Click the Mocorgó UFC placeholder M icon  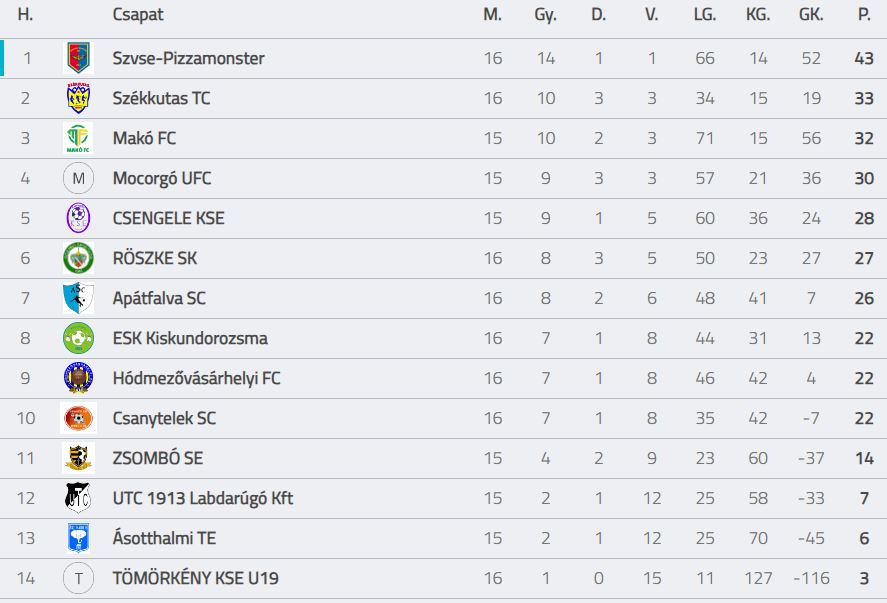(x=78, y=178)
